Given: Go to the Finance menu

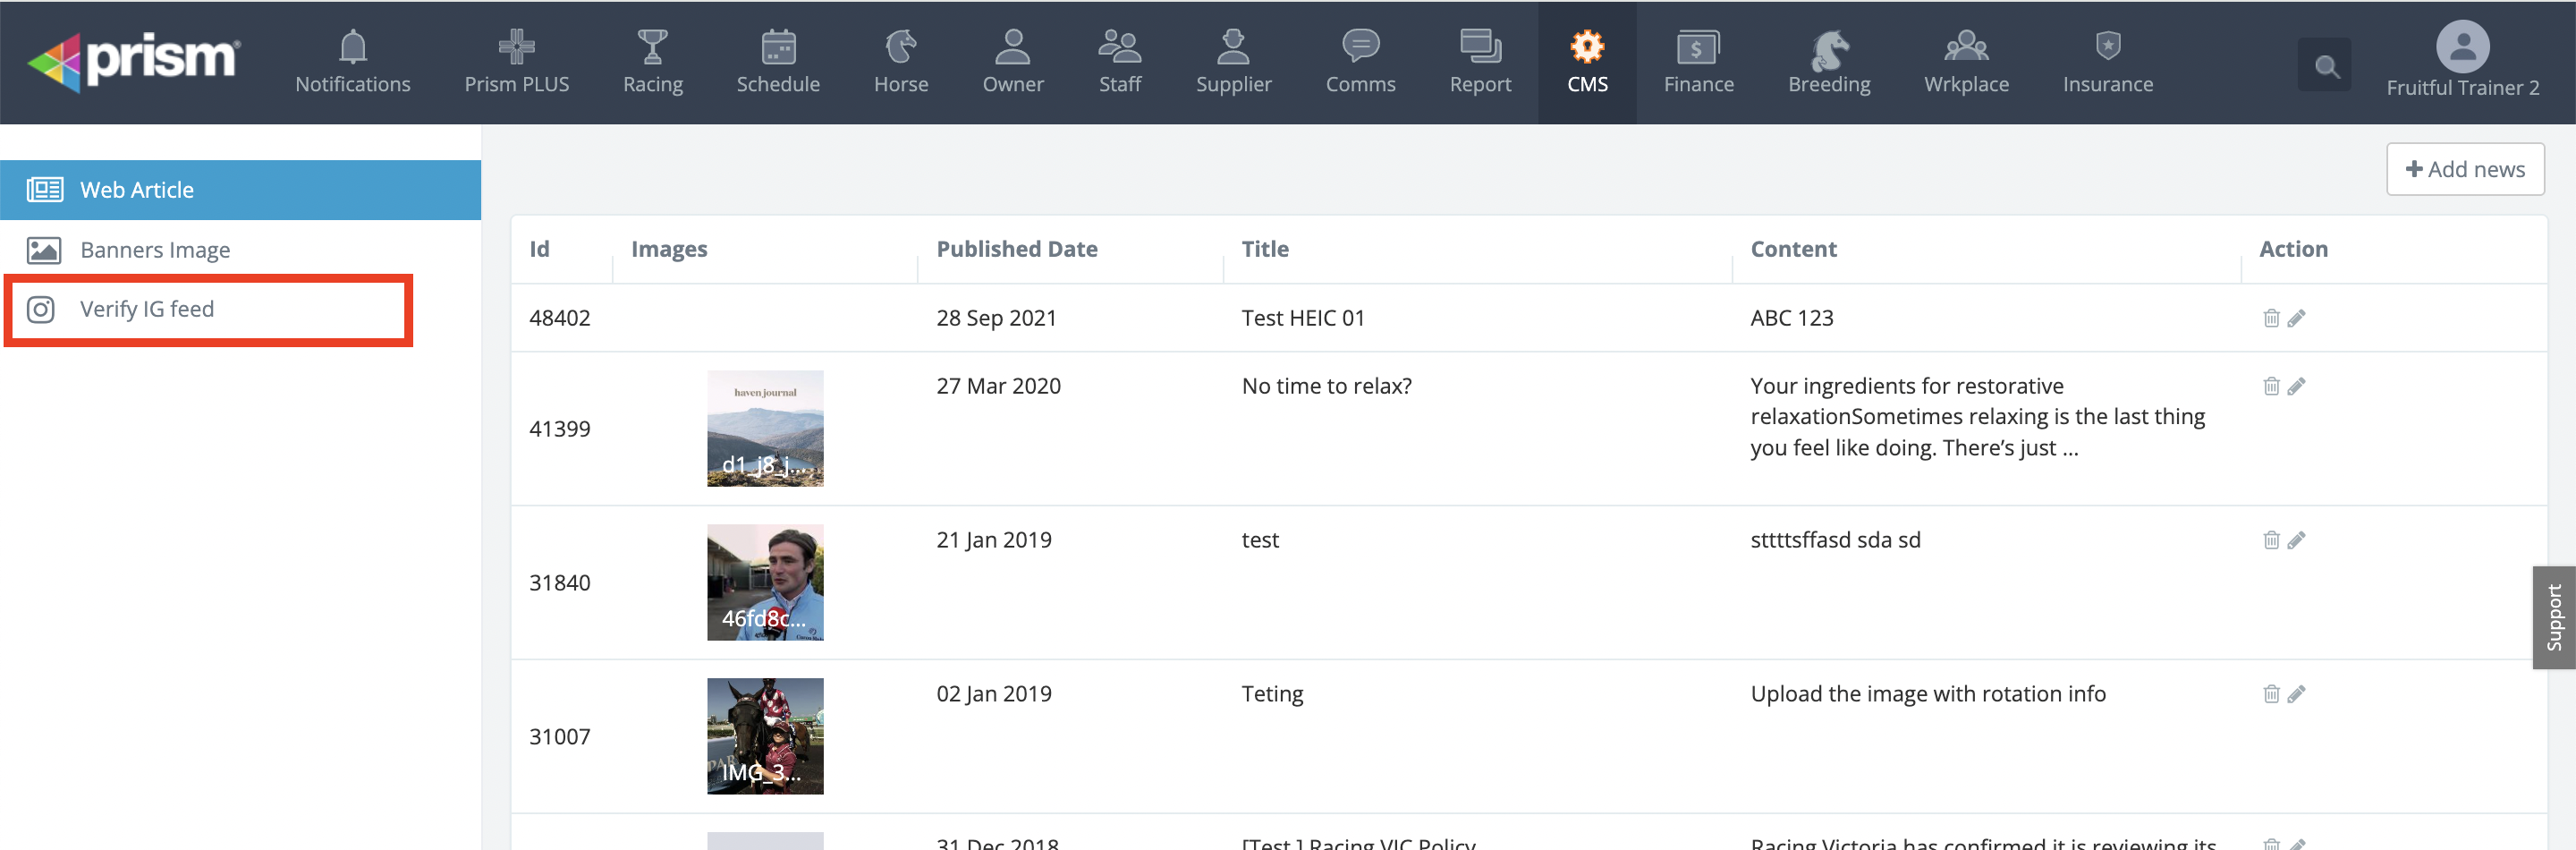Looking at the screenshot, I should (x=1698, y=62).
